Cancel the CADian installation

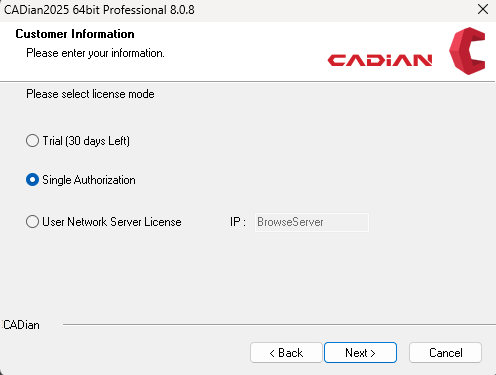(x=445, y=353)
